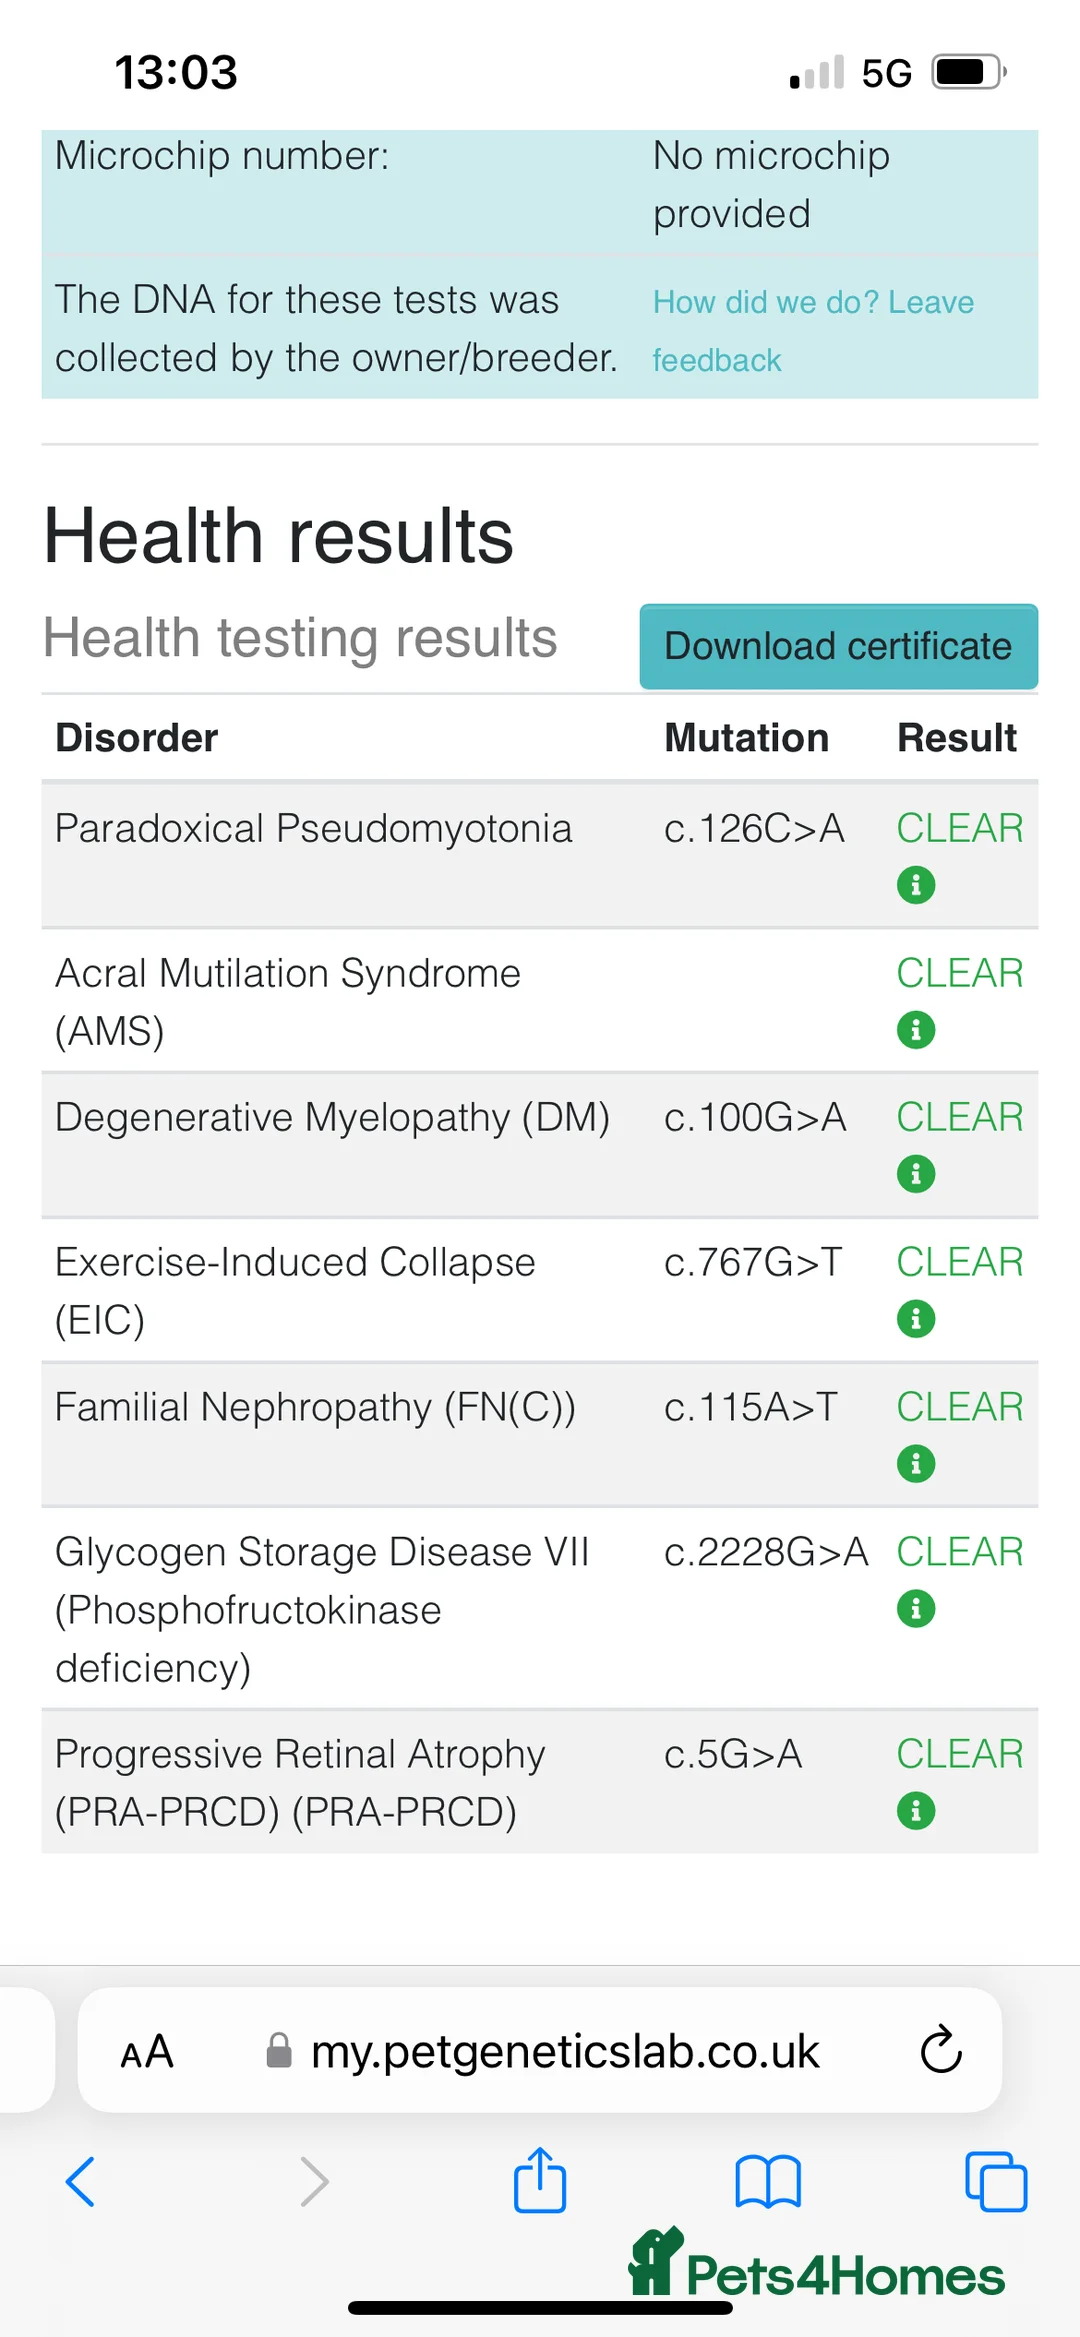Open Safari bookmarks book icon
This screenshot has width=1080, height=2337.
click(x=768, y=2181)
